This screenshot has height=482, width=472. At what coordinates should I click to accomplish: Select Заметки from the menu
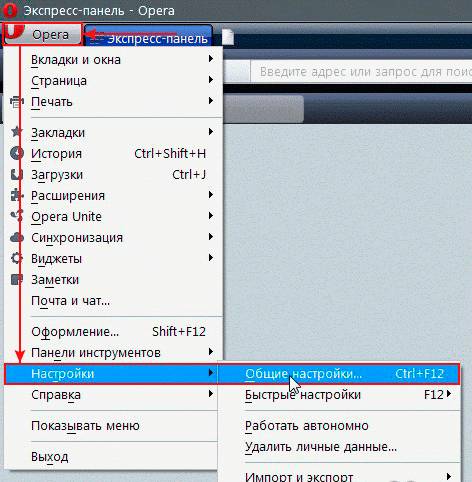[113, 280]
